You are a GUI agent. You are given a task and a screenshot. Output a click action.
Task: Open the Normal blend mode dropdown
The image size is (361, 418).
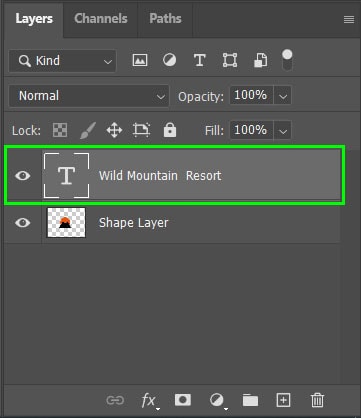tap(89, 96)
